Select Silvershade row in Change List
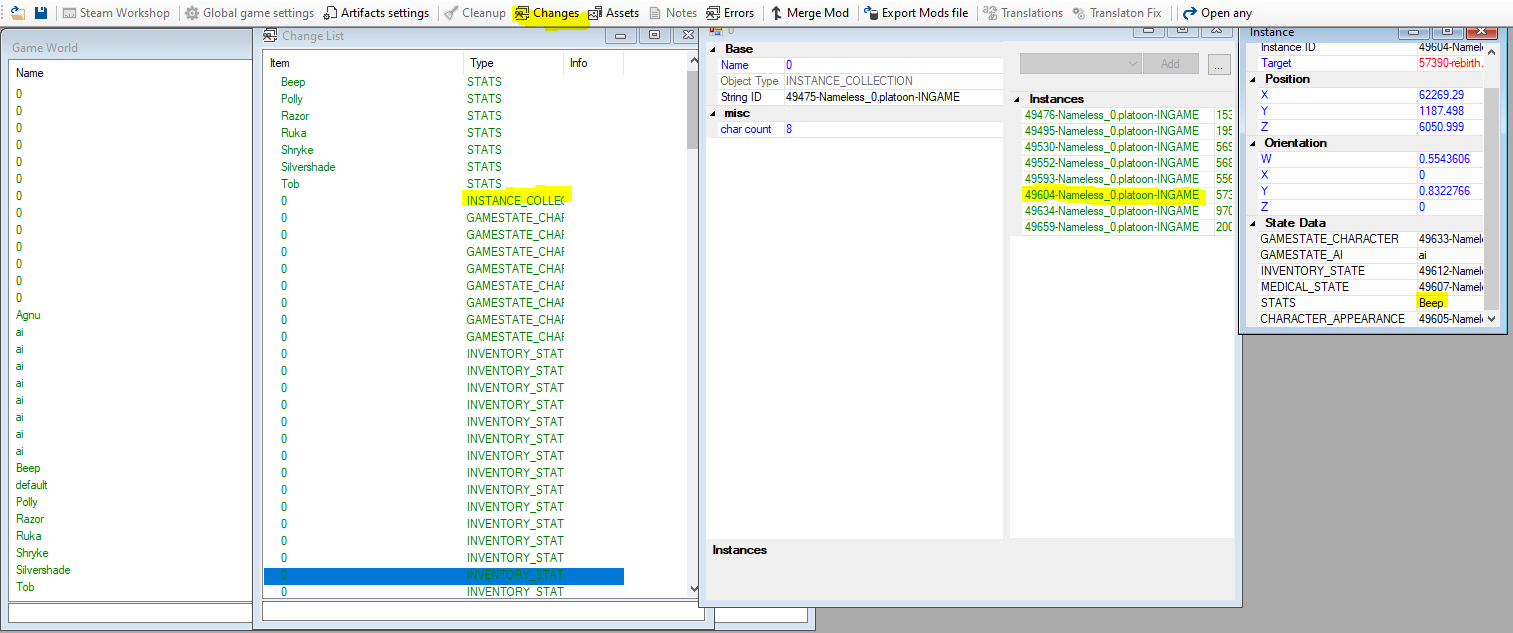The height and width of the screenshot is (633, 1513). (x=444, y=167)
